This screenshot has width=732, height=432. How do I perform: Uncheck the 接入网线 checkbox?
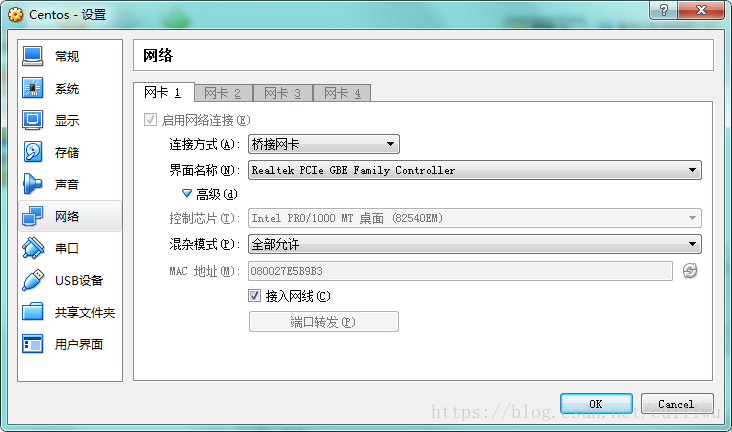pos(254,296)
